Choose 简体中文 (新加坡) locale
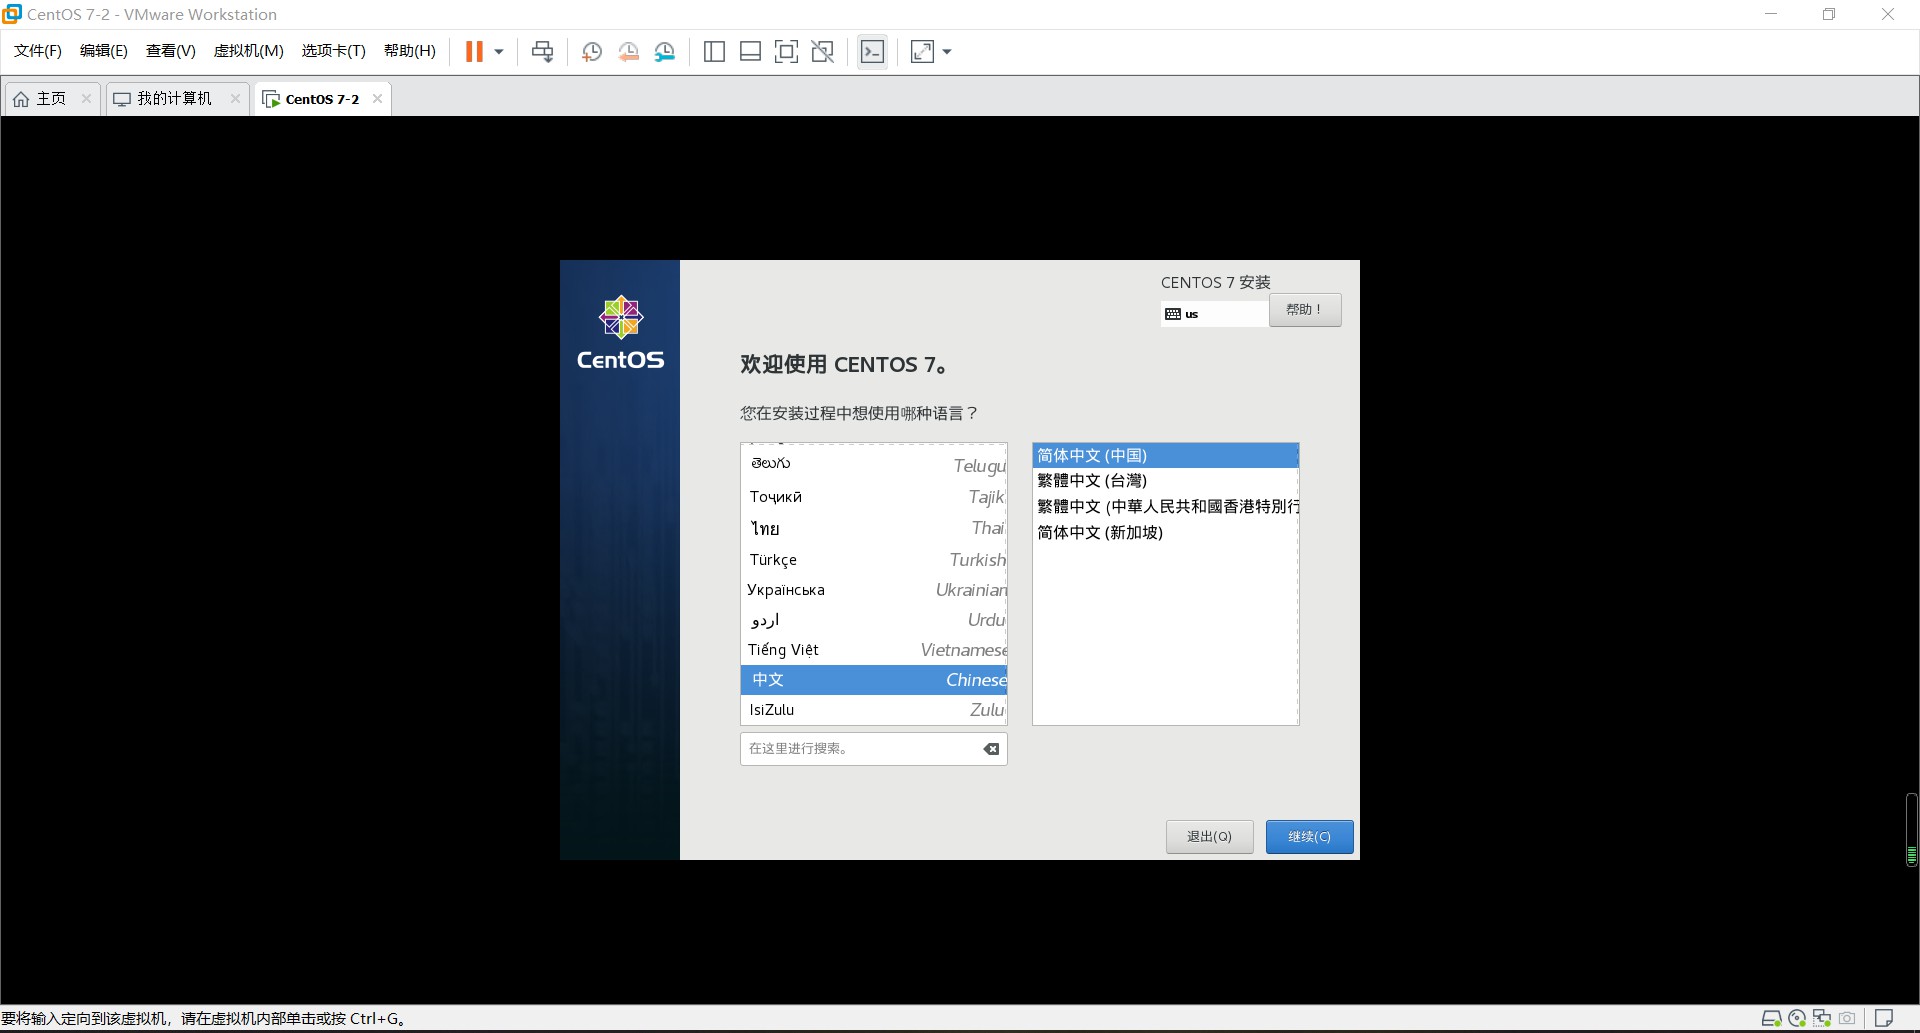 (x=1165, y=533)
